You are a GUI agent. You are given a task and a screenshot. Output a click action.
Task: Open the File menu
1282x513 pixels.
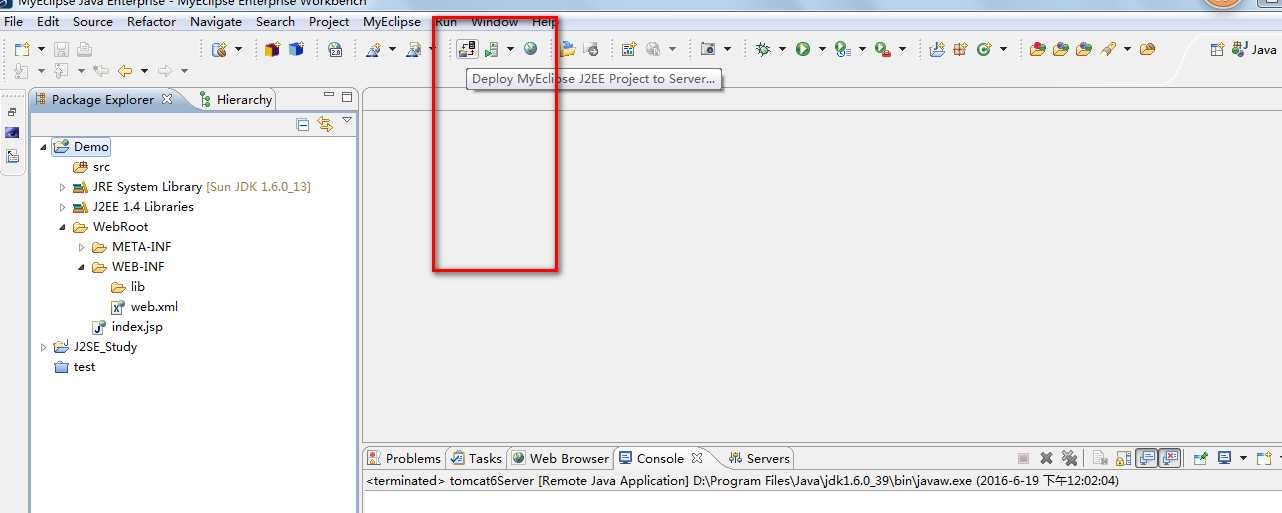point(14,21)
